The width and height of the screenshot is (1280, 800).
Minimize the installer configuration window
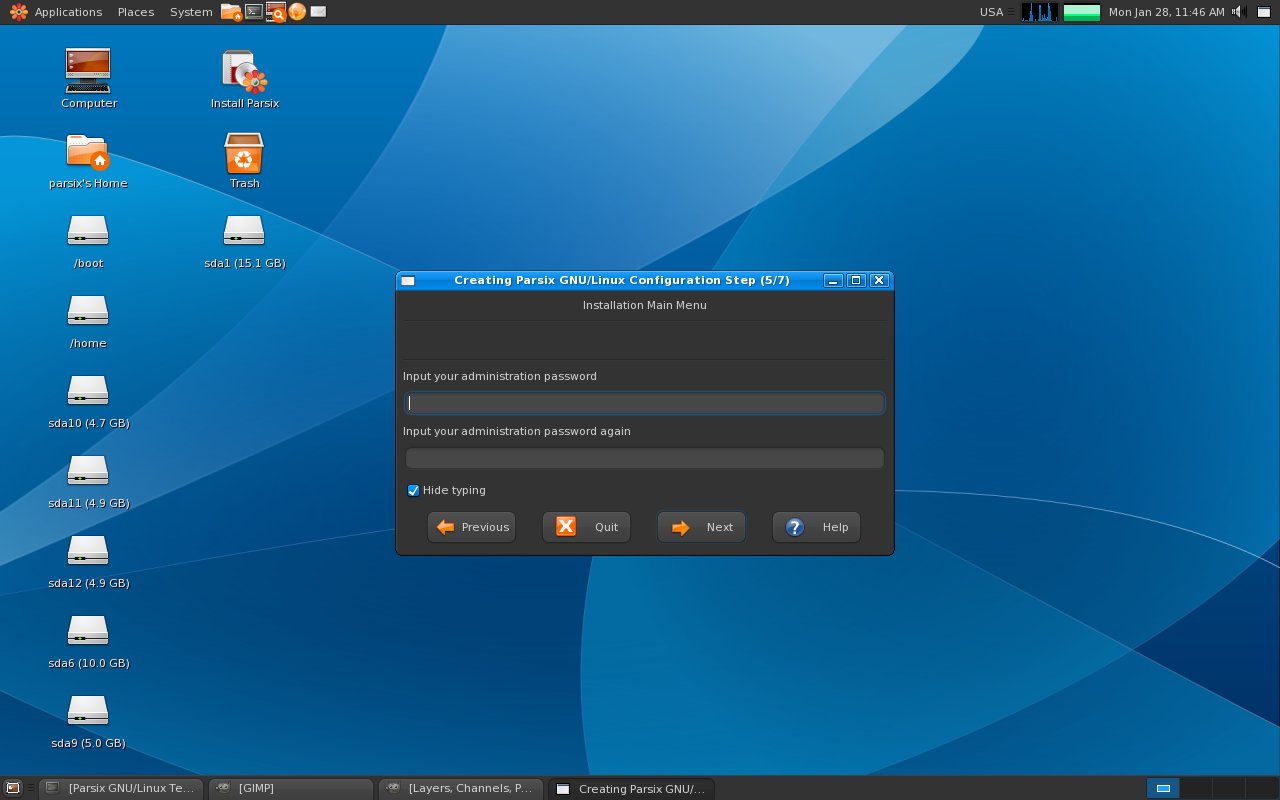pyautogui.click(x=834, y=280)
